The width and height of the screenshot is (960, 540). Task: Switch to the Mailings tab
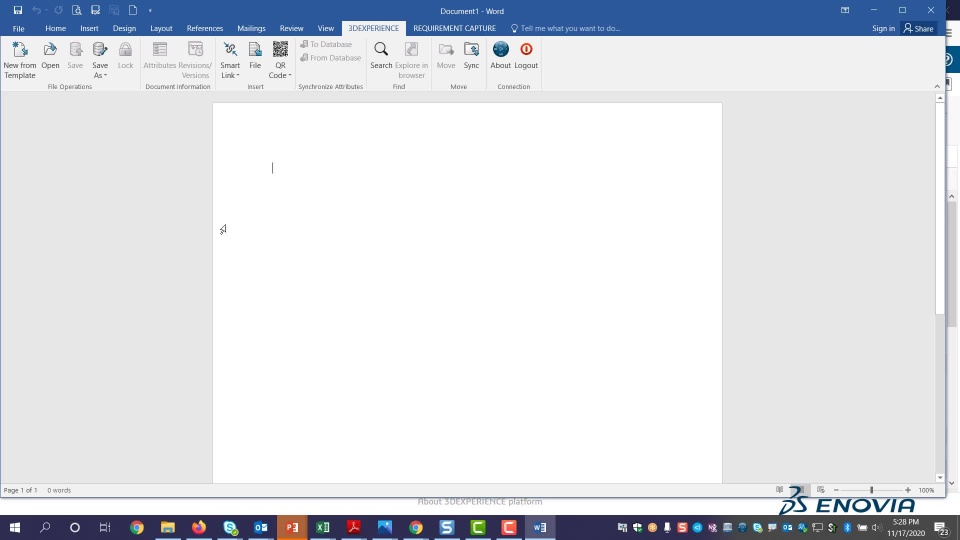coord(251,28)
